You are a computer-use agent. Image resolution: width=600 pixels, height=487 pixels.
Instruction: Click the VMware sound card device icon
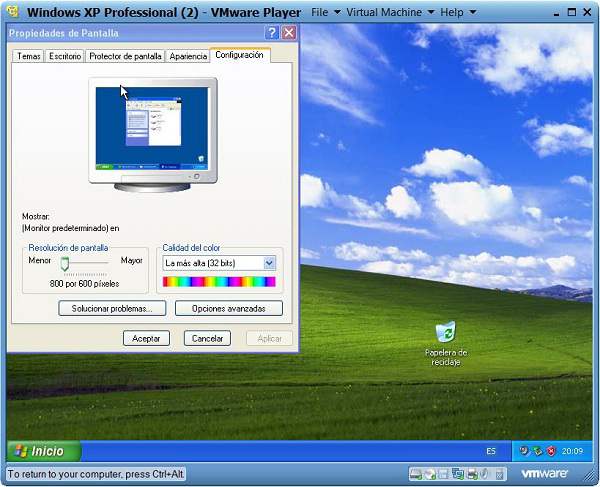click(x=484, y=474)
